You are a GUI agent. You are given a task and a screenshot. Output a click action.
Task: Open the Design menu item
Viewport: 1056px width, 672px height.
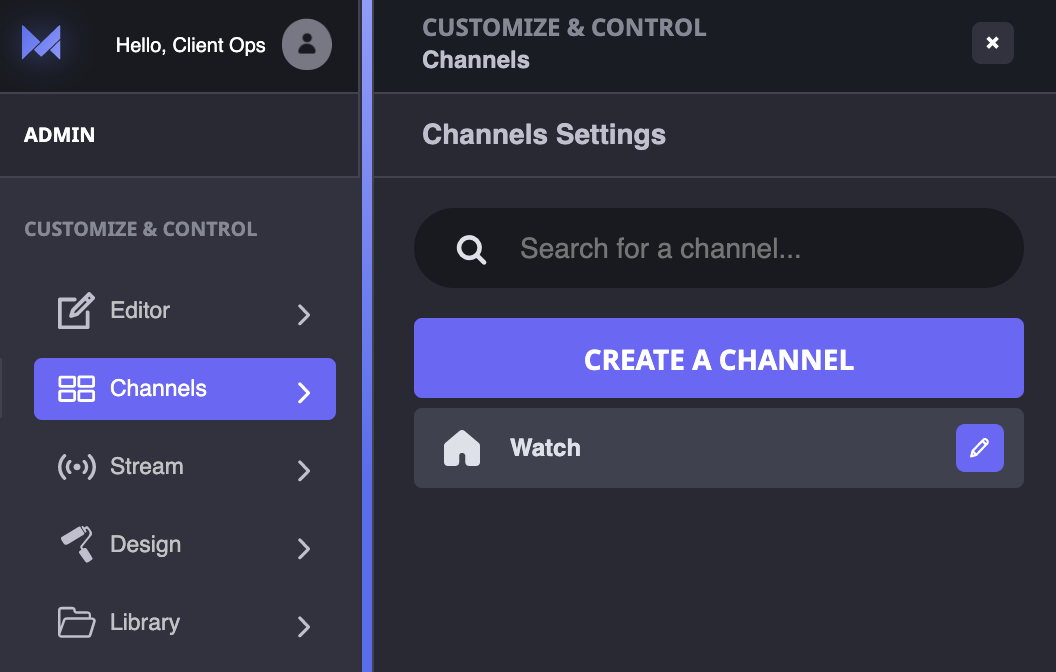[185, 545]
